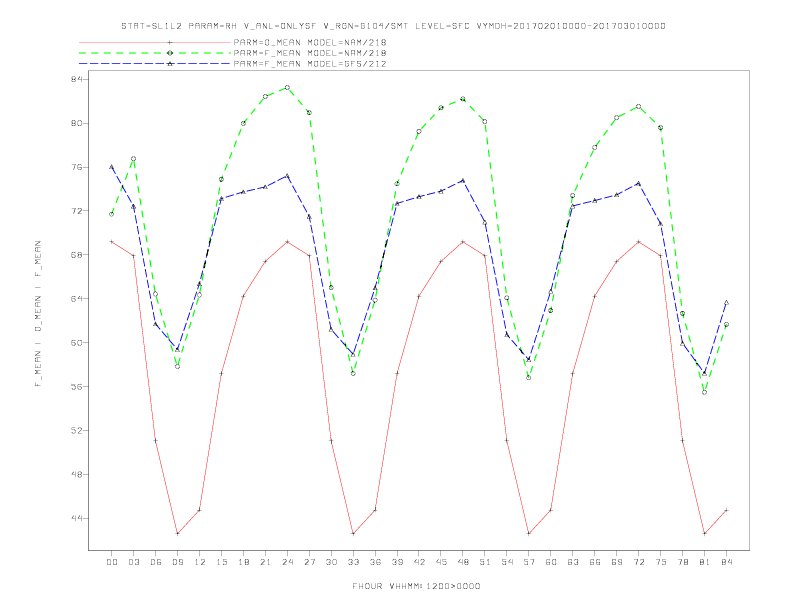Click blue GFS triangle marker at hour 00

[x=112, y=167]
